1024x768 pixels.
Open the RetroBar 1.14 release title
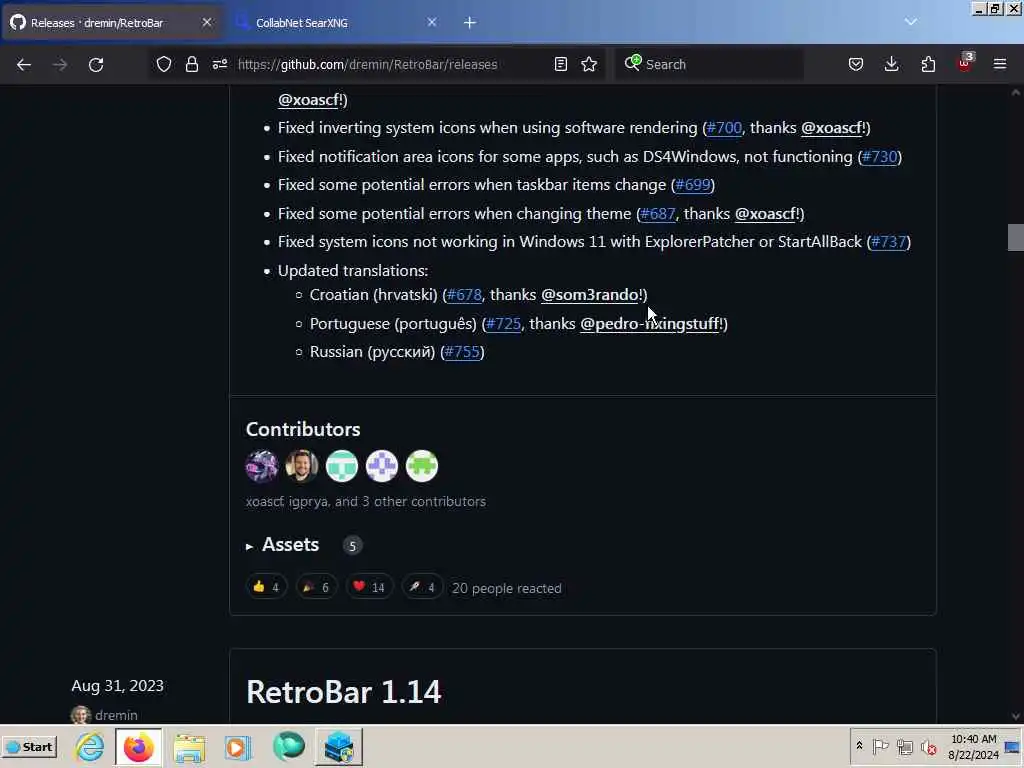[x=344, y=692]
